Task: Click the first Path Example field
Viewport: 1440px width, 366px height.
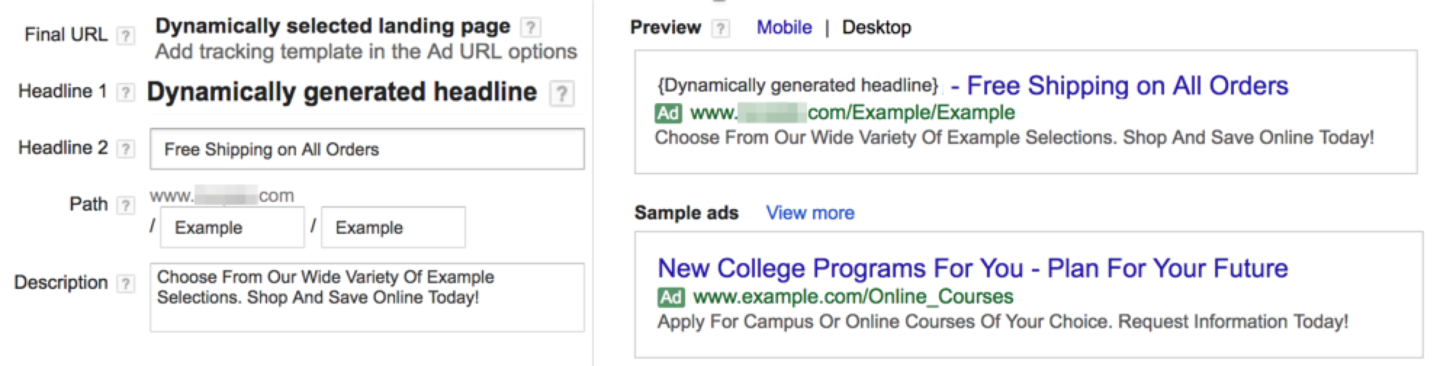Action: 232,227
